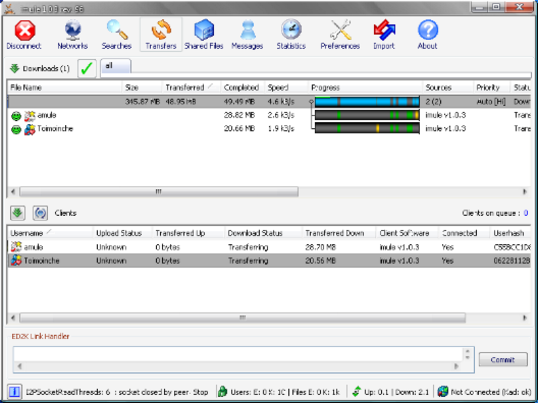This screenshot has height=403, width=538.
Task: Sort clients by Download Status column
Action: click(x=263, y=233)
